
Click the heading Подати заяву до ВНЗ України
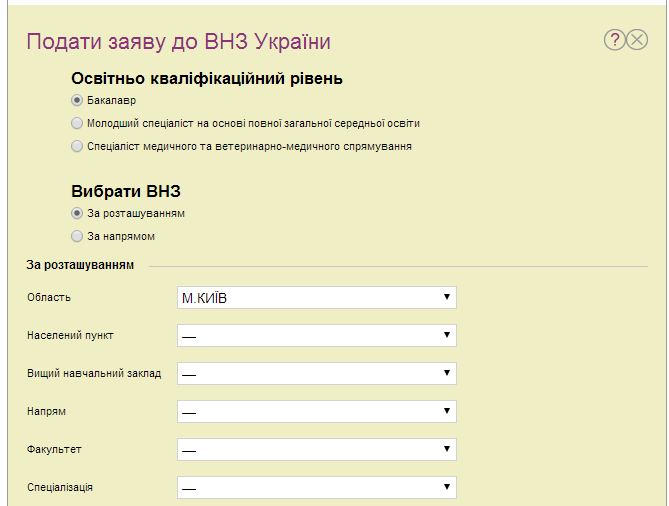(x=178, y=42)
